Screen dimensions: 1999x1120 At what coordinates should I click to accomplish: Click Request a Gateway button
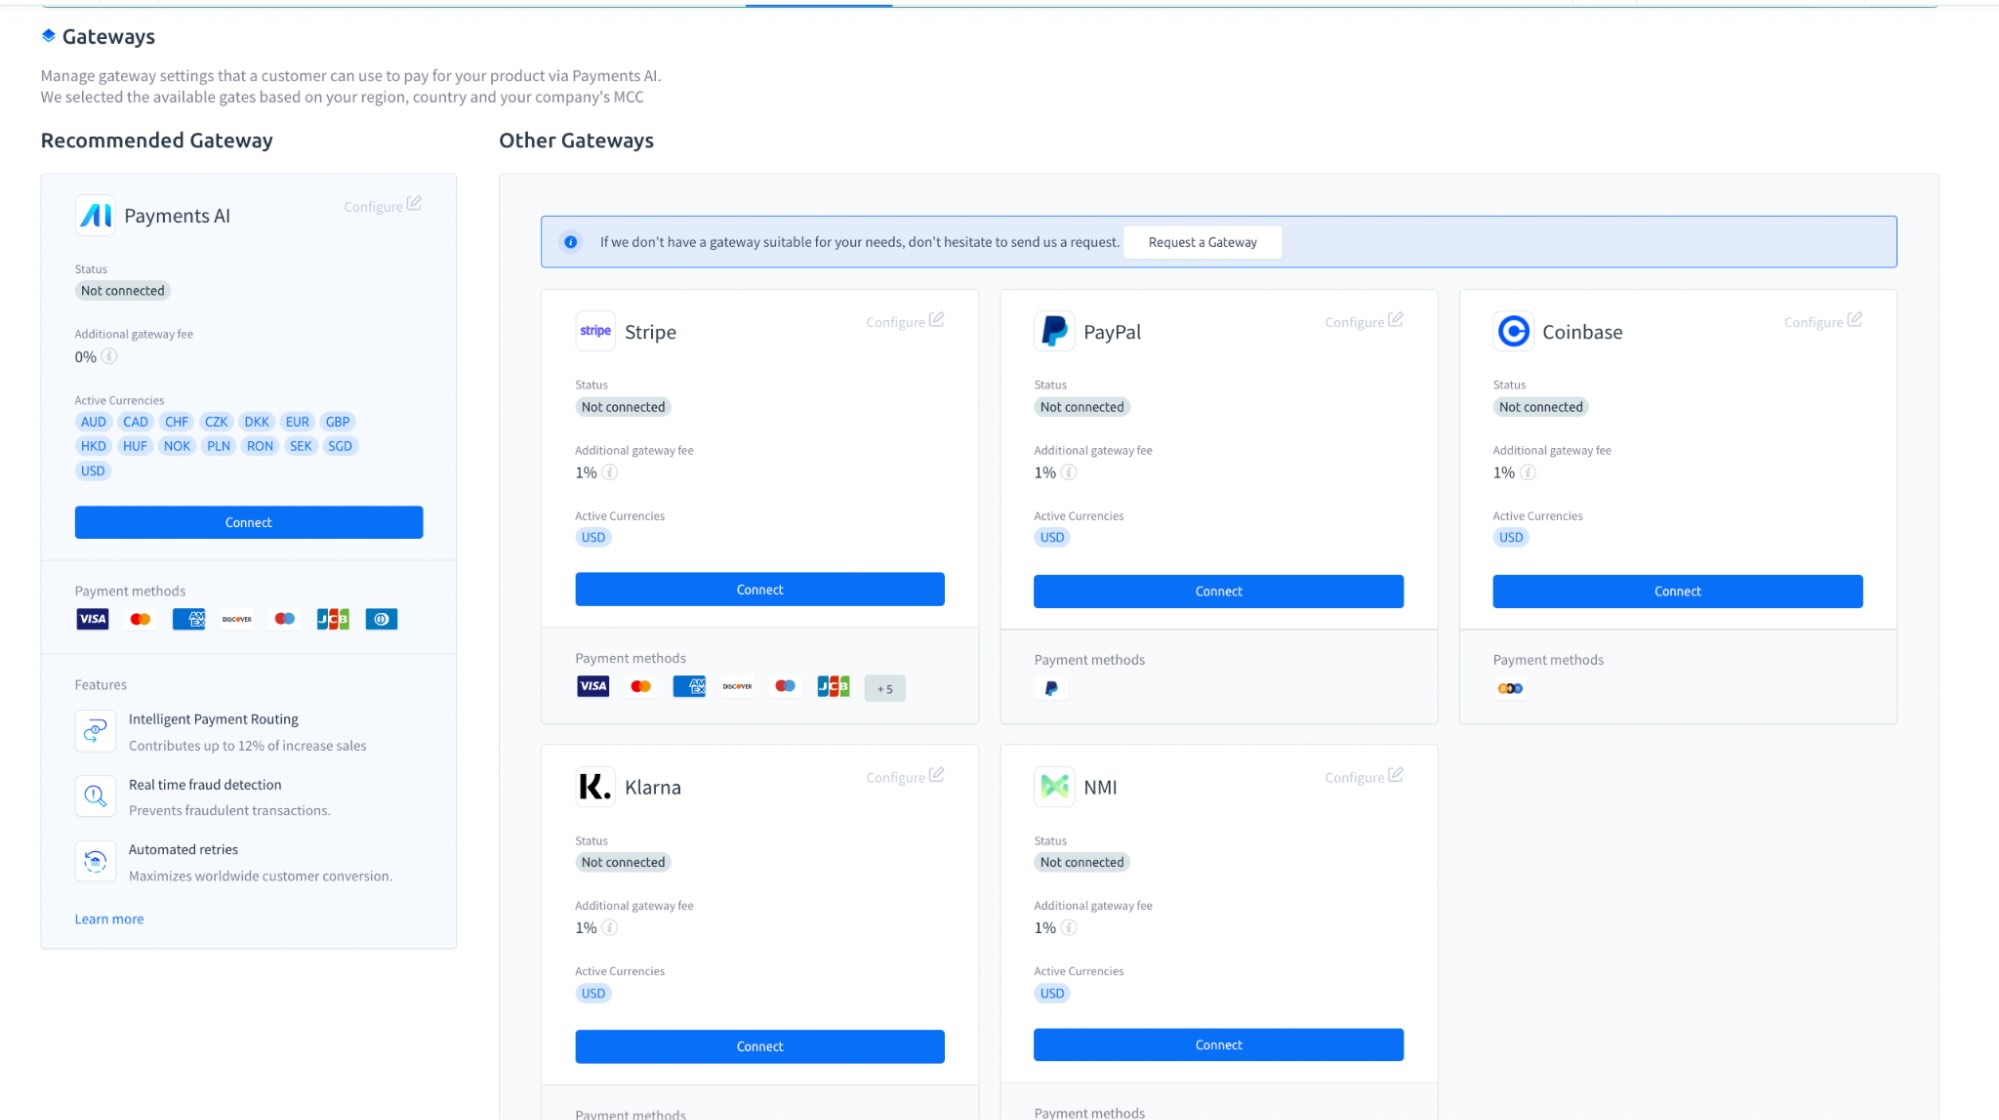click(1202, 242)
